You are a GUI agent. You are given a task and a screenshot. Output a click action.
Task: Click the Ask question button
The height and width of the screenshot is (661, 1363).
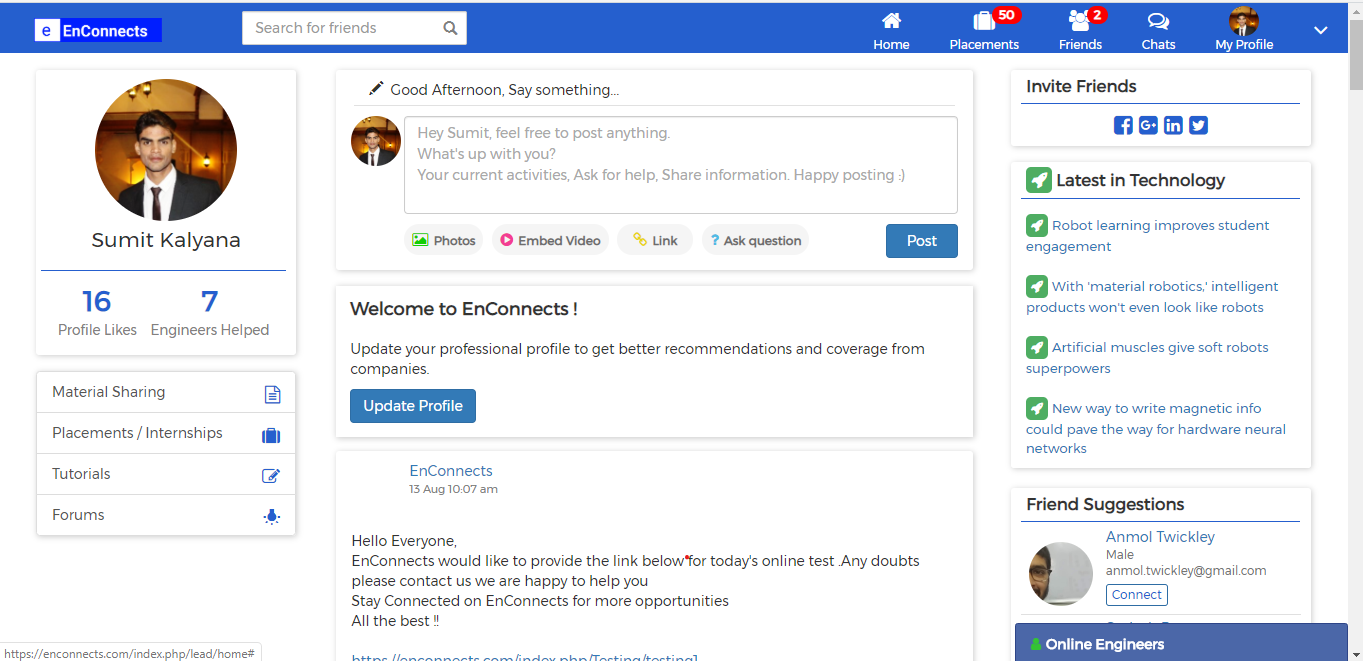pyautogui.click(x=755, y=240)
